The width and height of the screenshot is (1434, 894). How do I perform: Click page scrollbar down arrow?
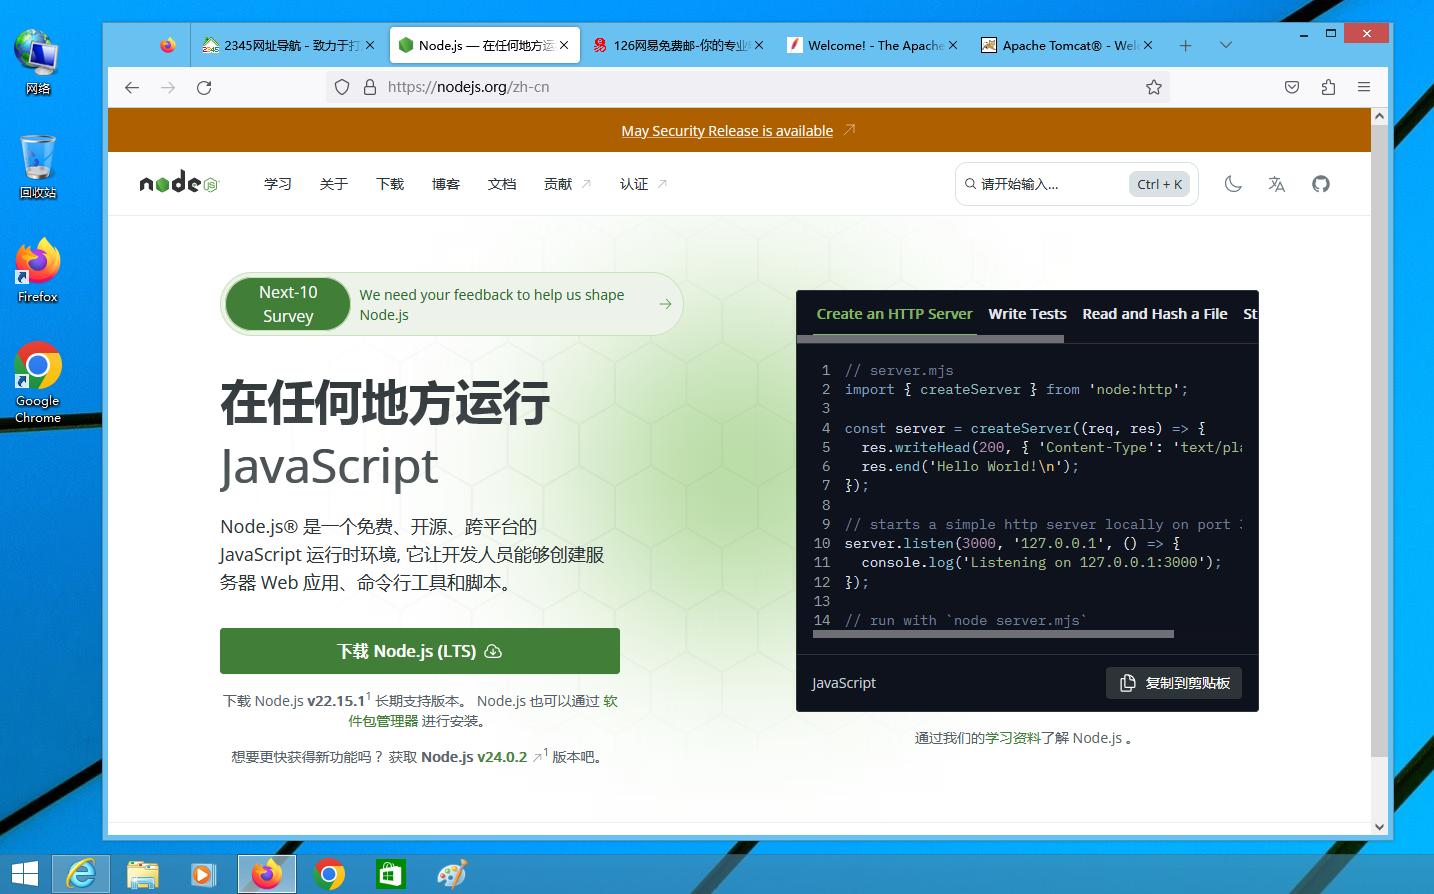1379,827
